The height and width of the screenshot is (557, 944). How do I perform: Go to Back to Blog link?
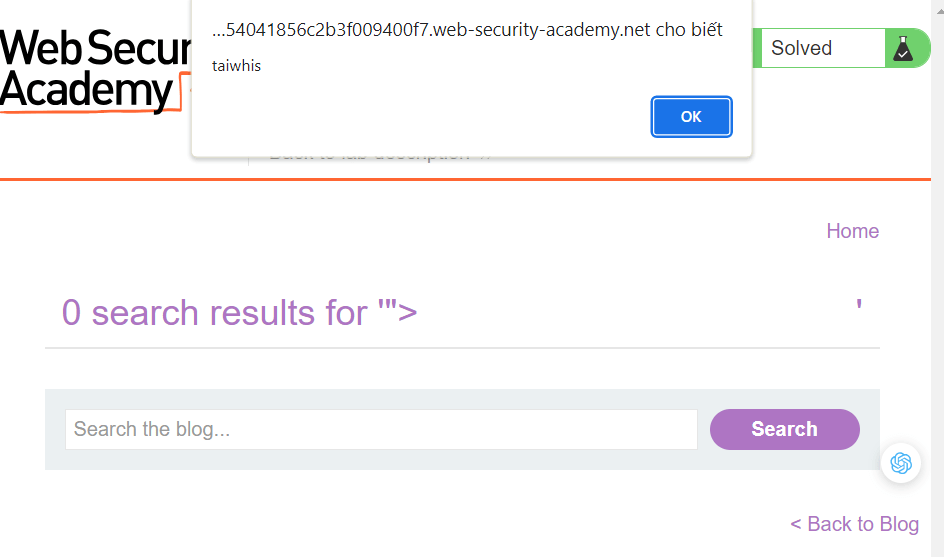(854, 524)
